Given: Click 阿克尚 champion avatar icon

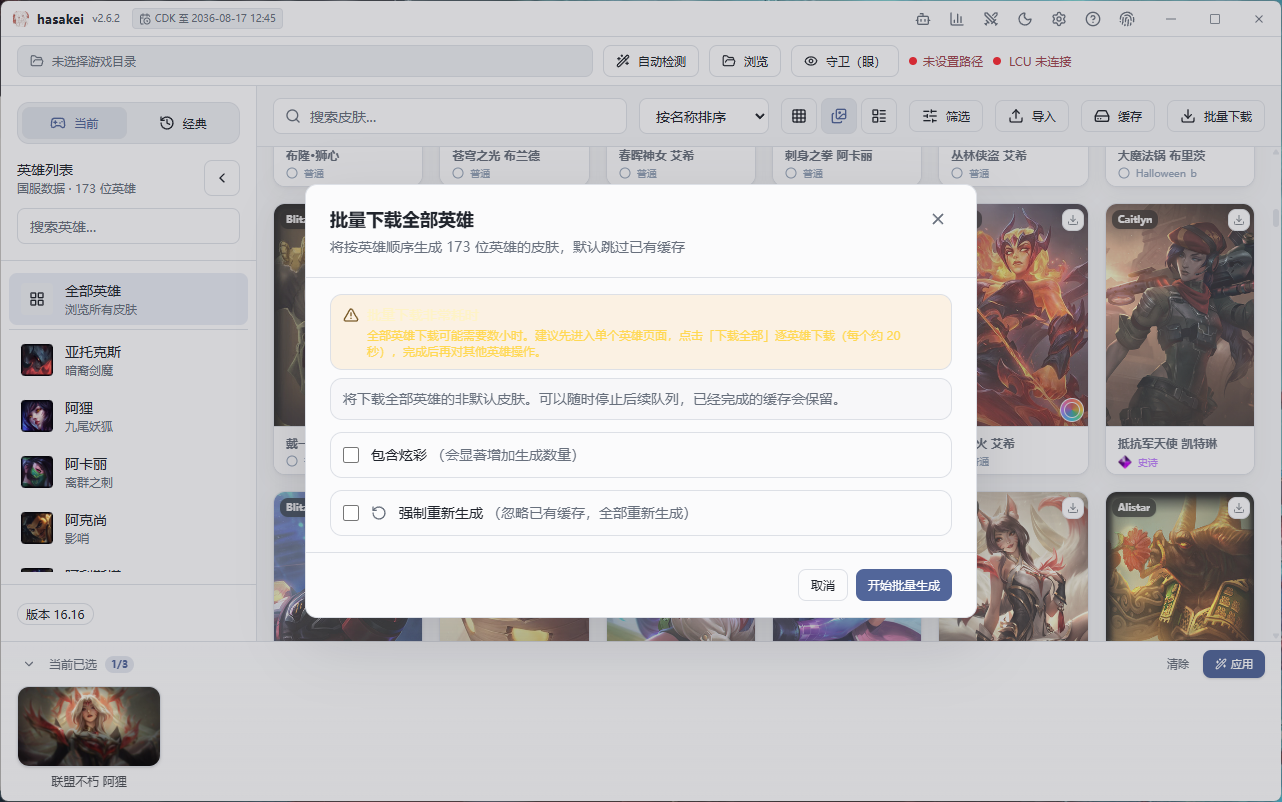Looking at the screenshot, I should tap(37, 528).
